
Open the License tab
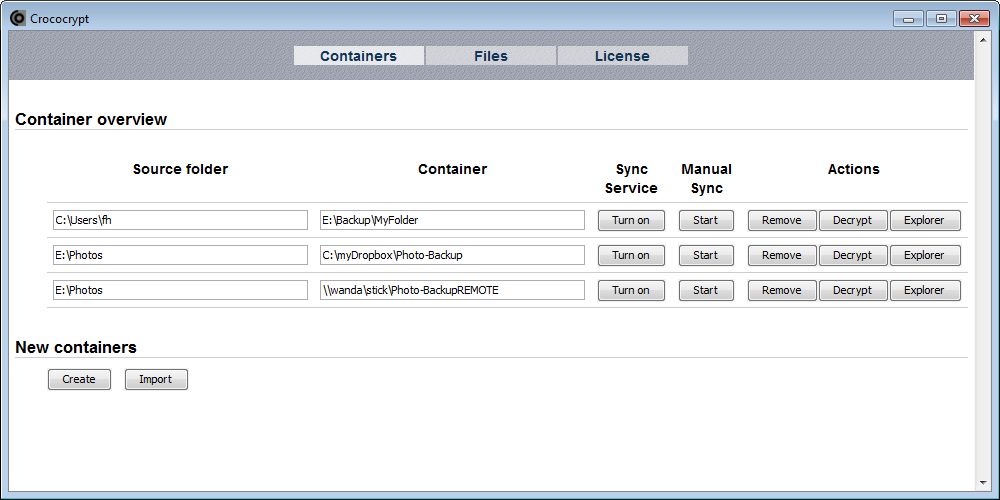coord(622,56)
